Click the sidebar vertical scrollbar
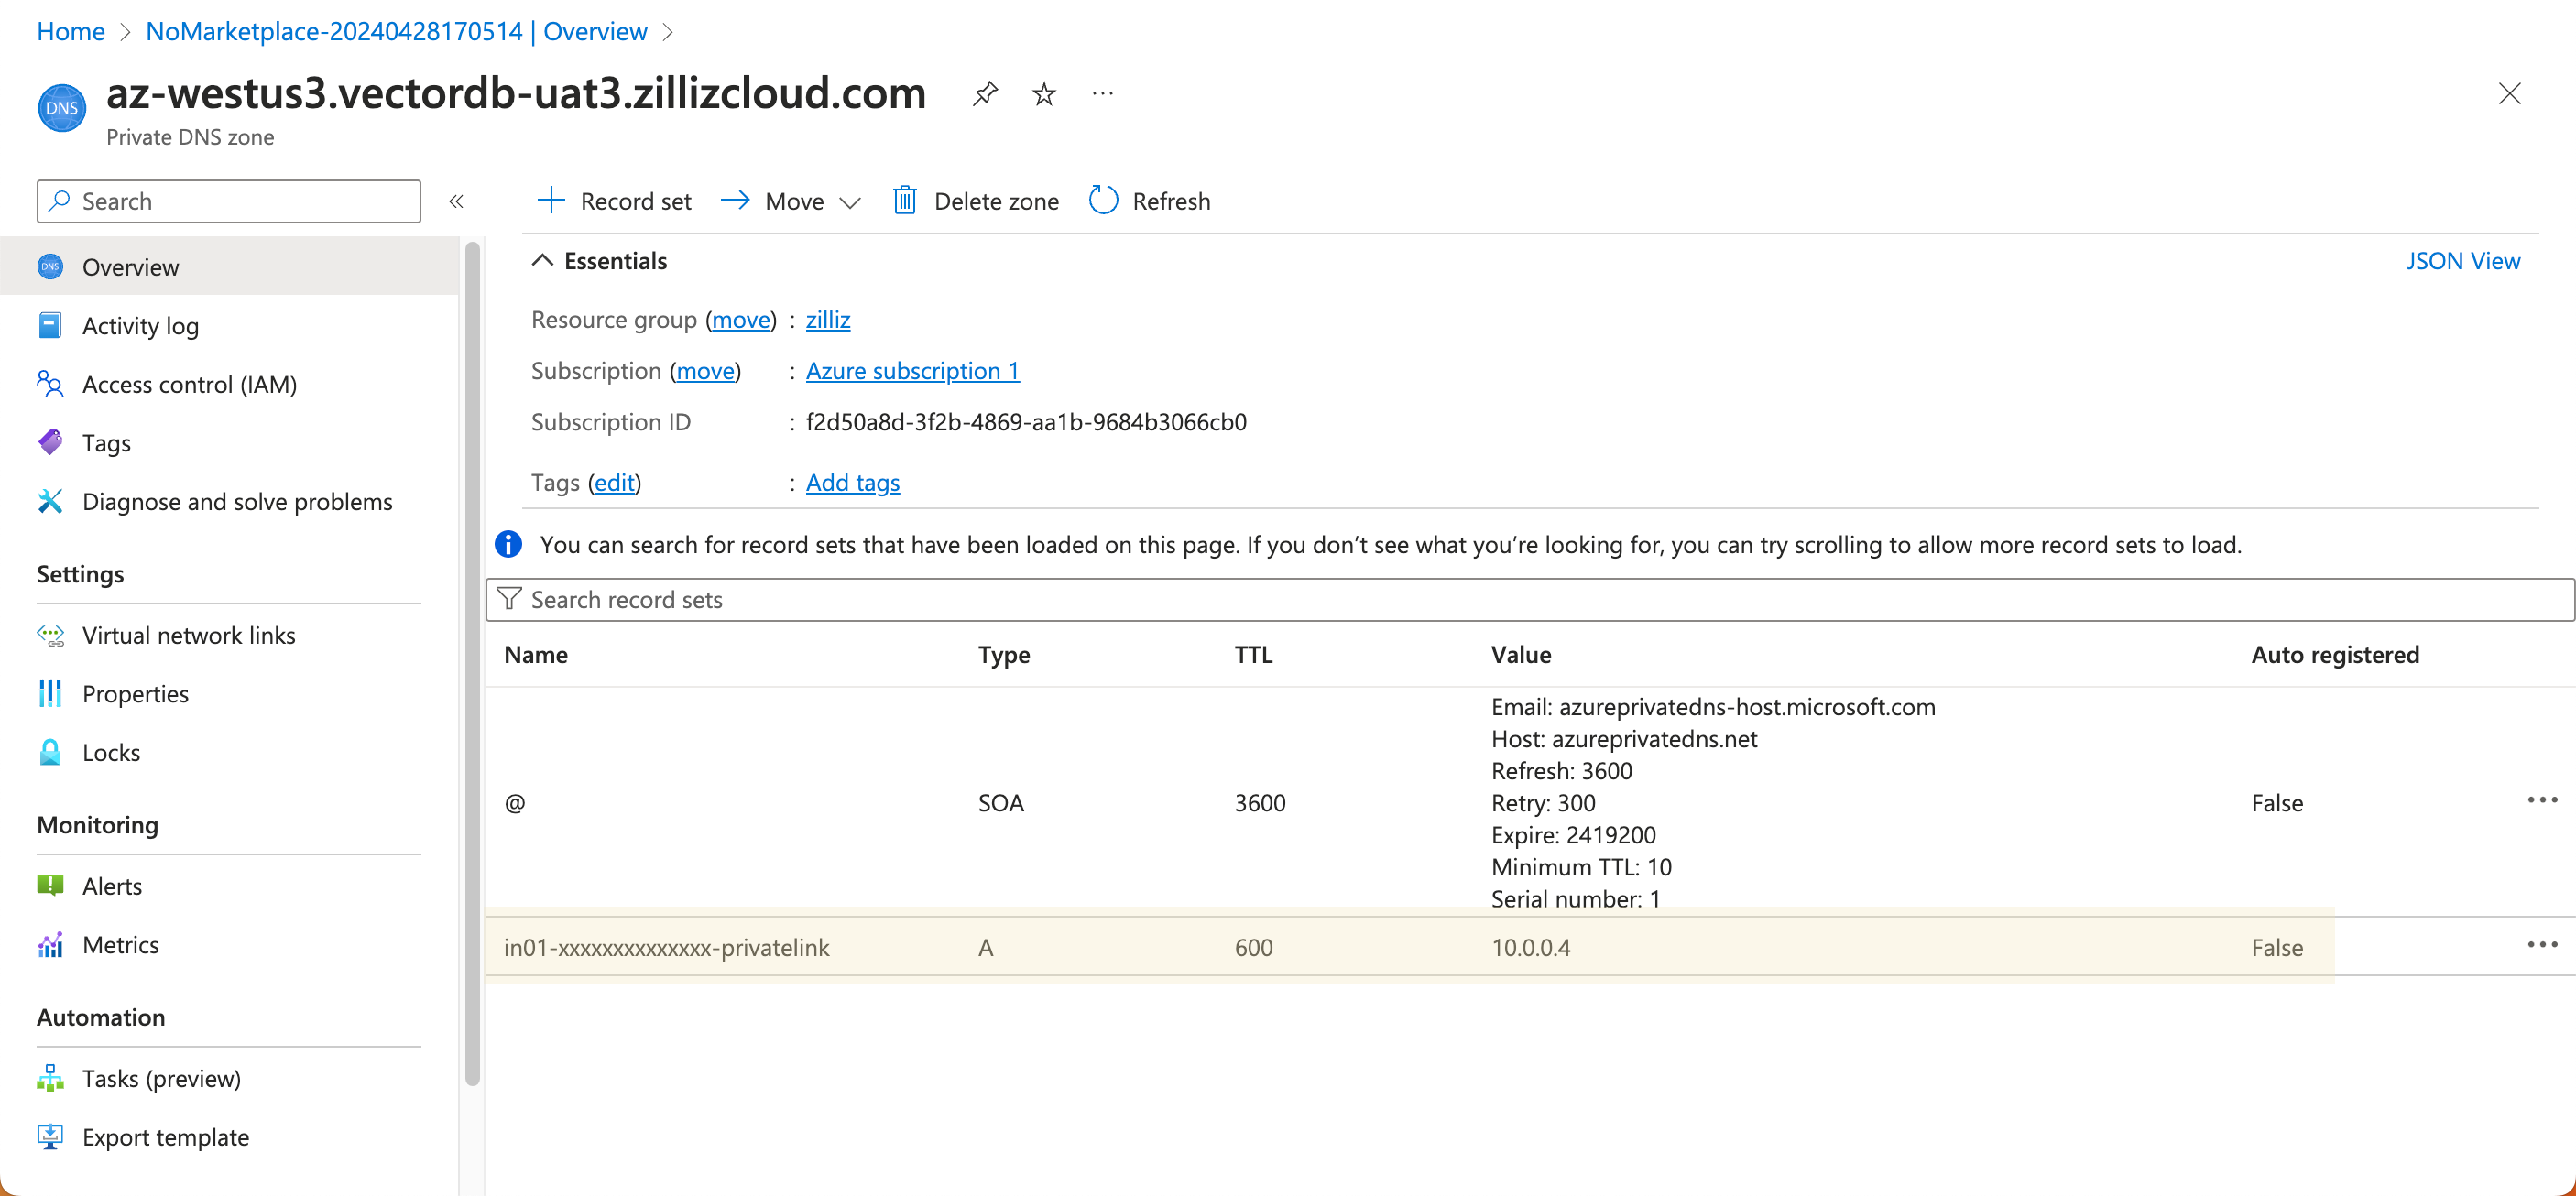This screenshot has height=1196, width=2576. click(472, 660)
